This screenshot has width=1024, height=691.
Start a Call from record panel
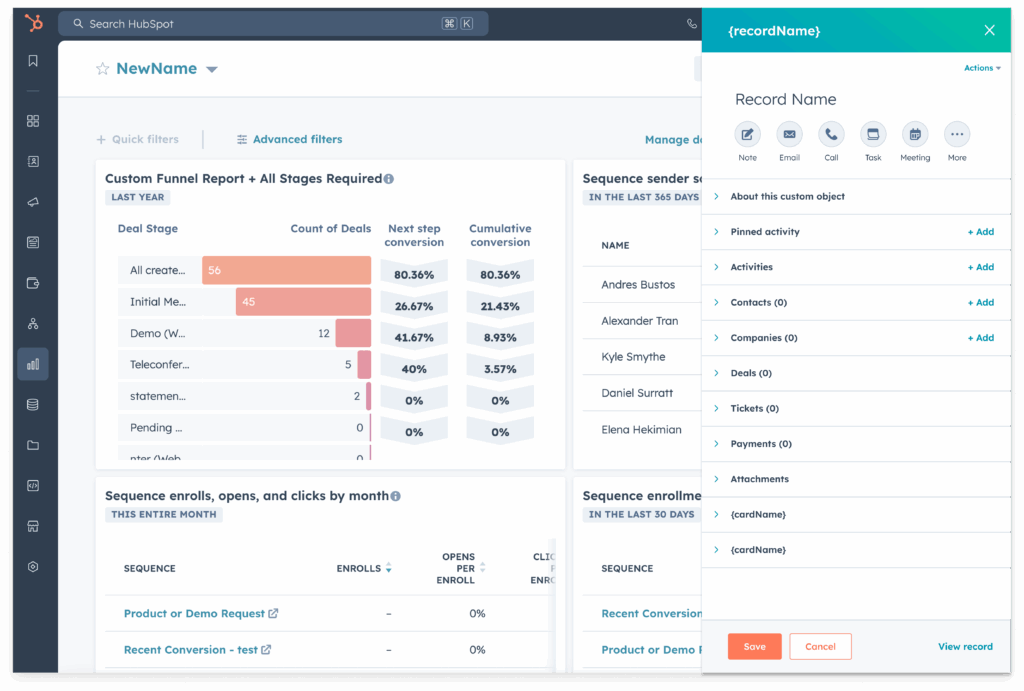[x=831, y=135]
